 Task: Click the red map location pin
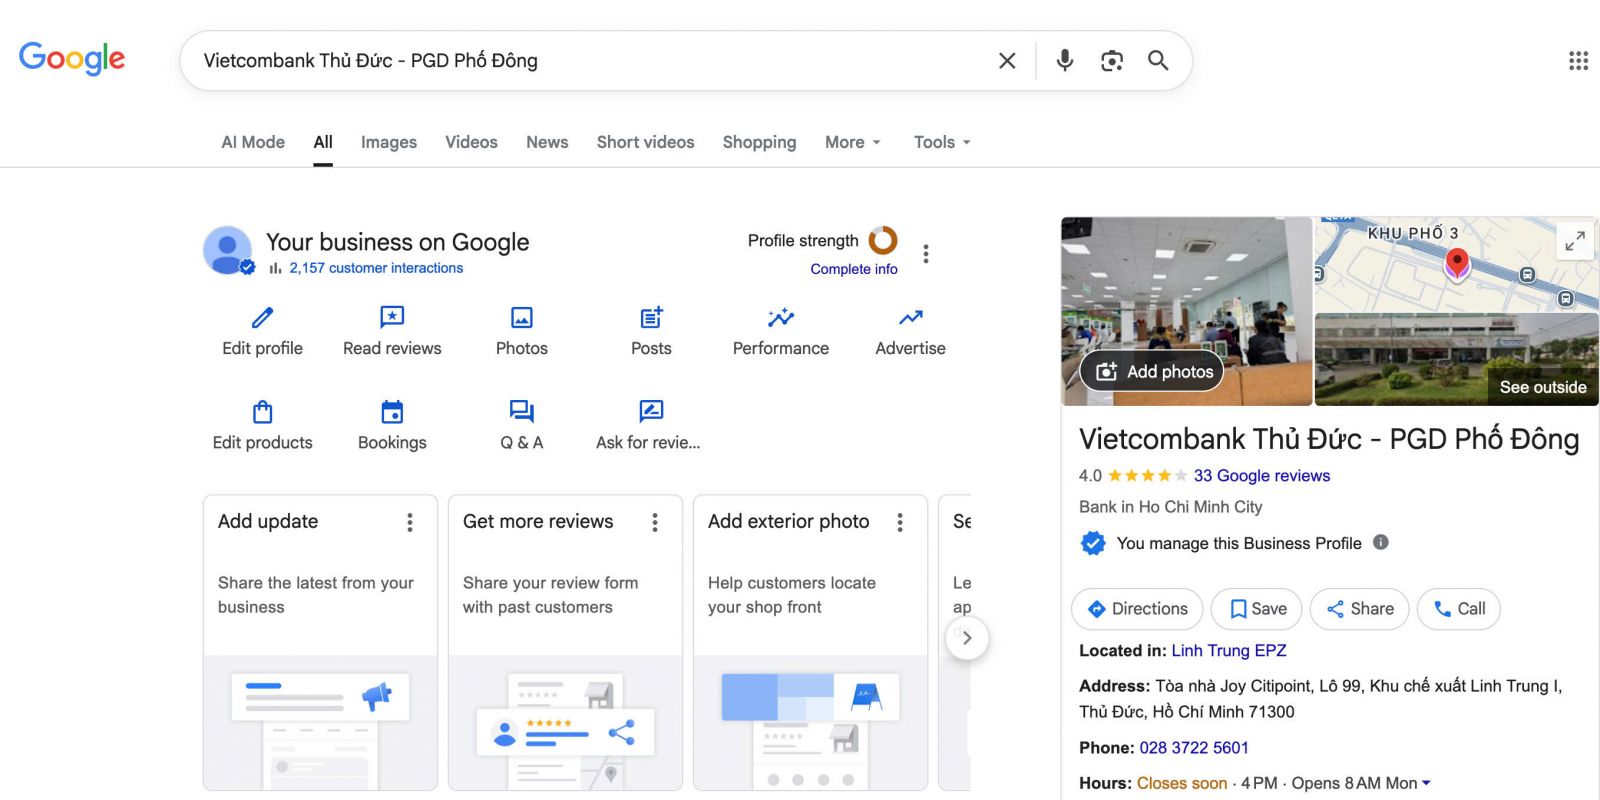[1458, 263]
